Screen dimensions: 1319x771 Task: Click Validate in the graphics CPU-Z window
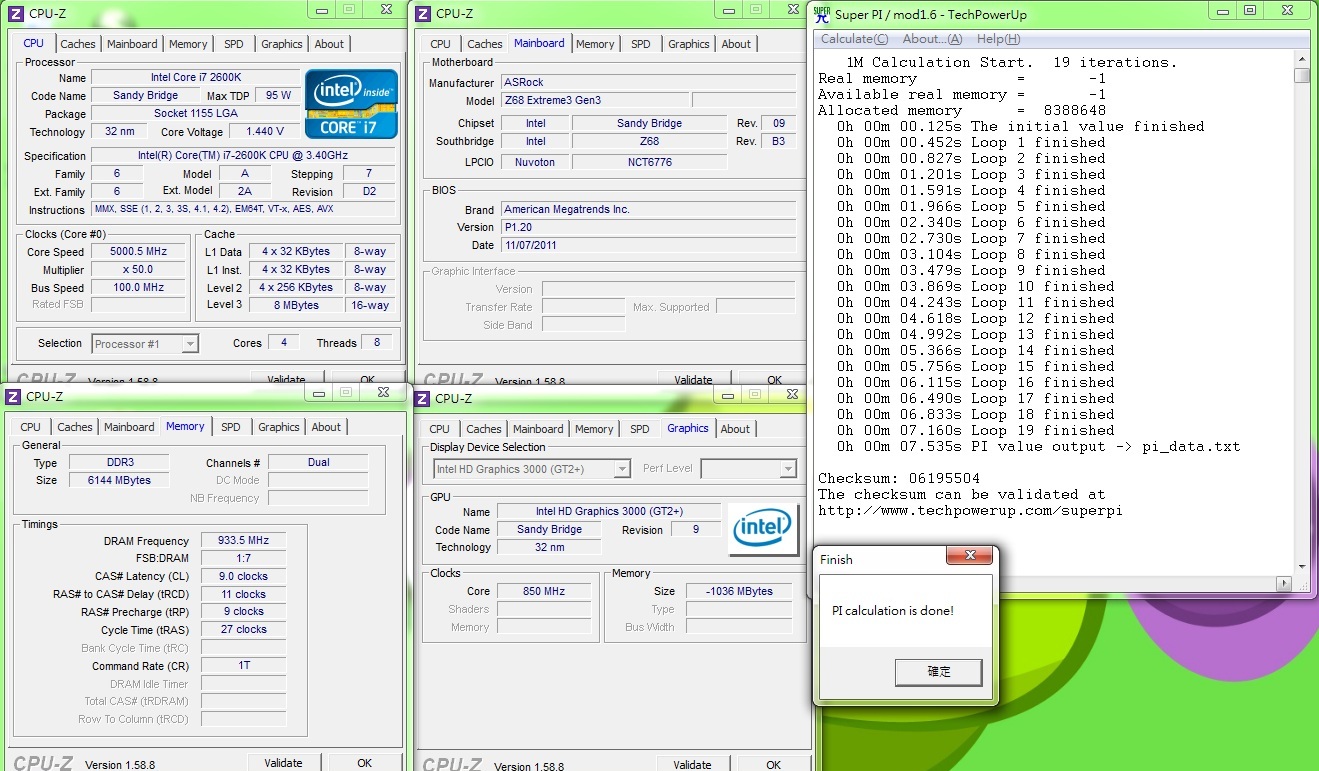(692, 765)
